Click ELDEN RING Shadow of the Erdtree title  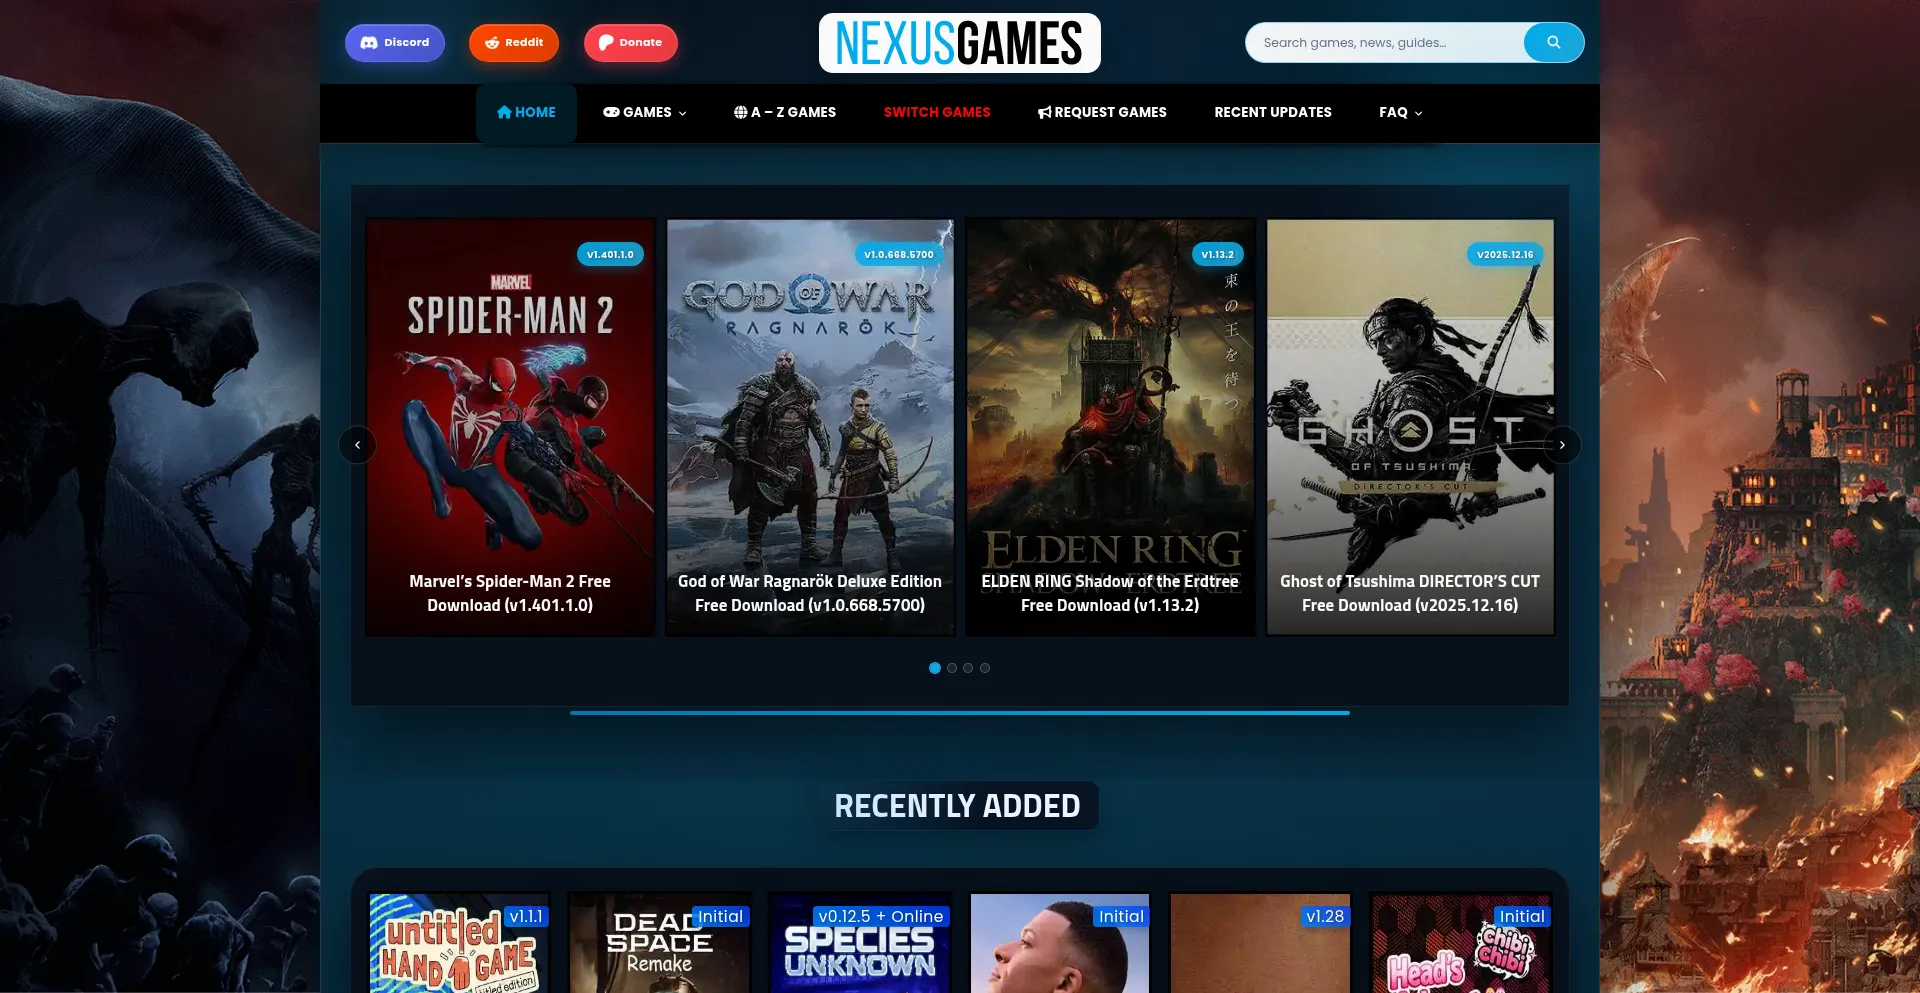pos(1110,593)
